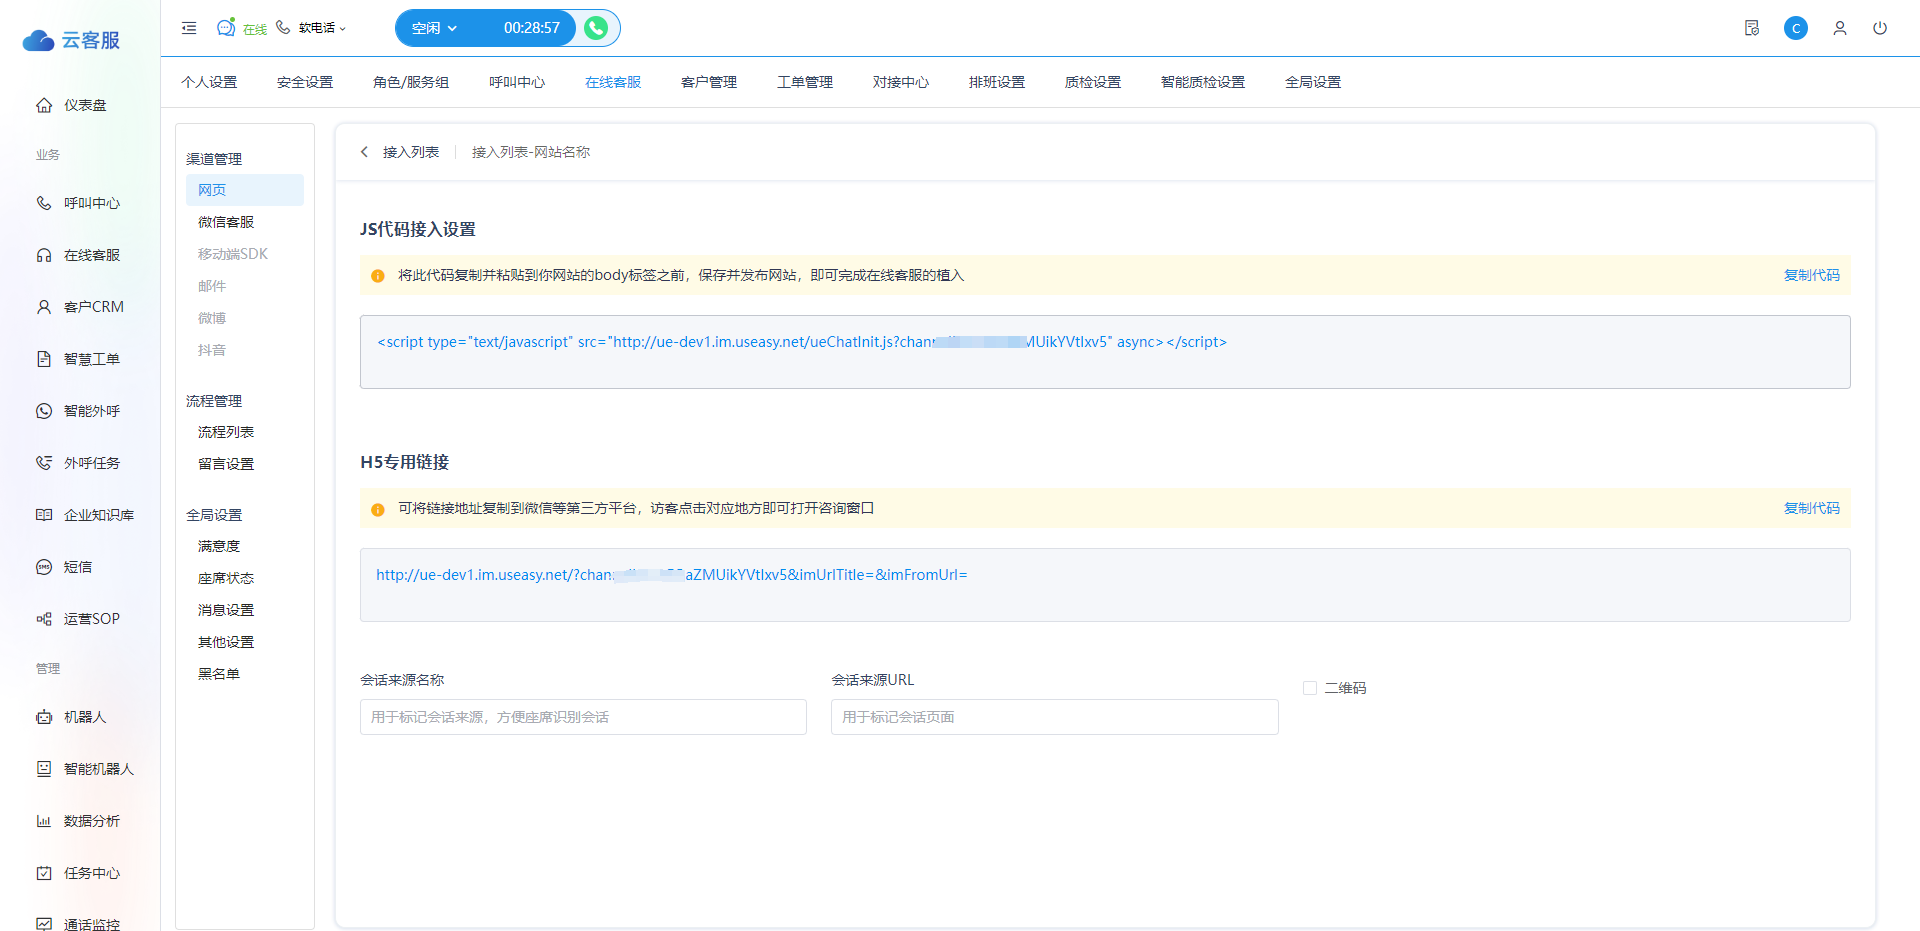Open 外呼任务 in sidebar
The width and height of the screenshot is (1920, 931).
80,463
